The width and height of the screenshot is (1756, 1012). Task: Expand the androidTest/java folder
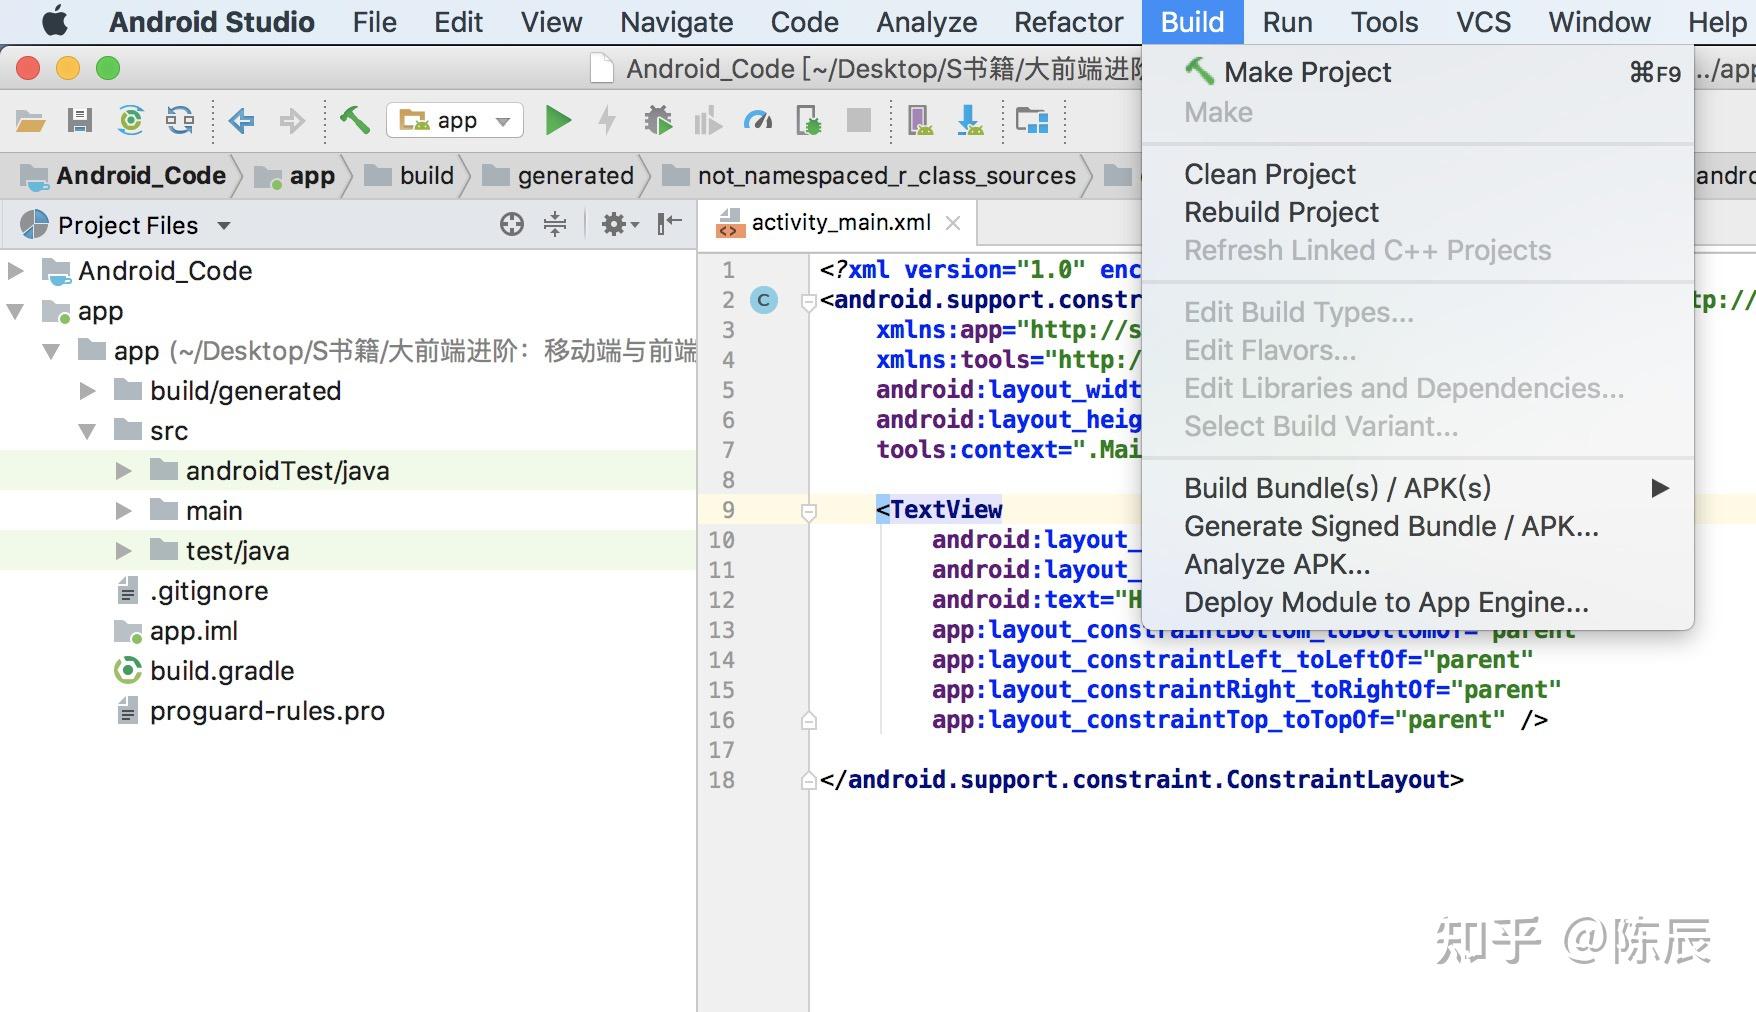(x=123, y=471)
